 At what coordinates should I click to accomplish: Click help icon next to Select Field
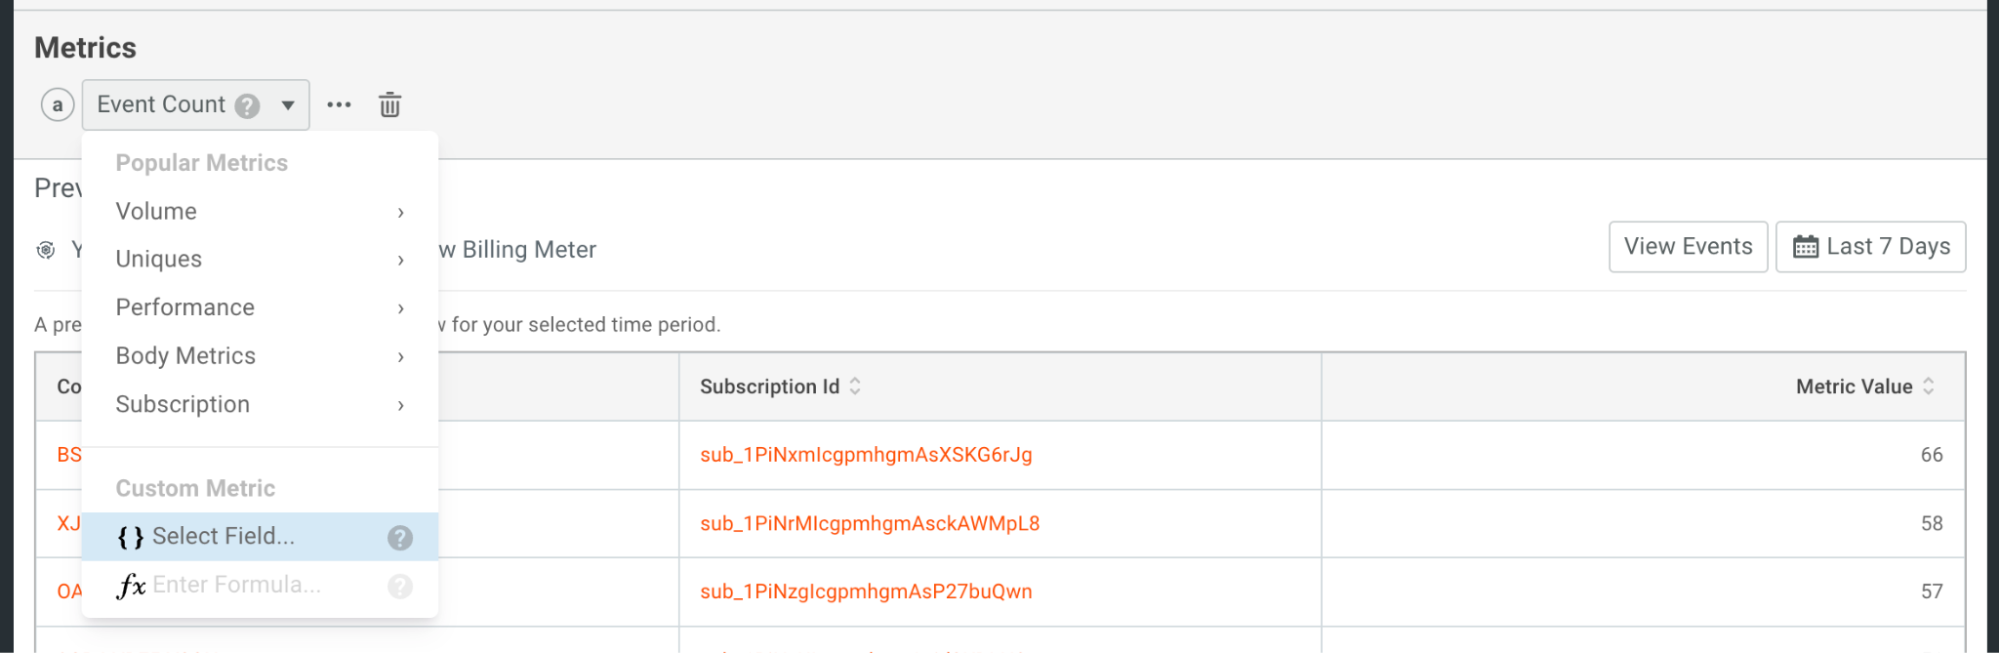point(400,538)
